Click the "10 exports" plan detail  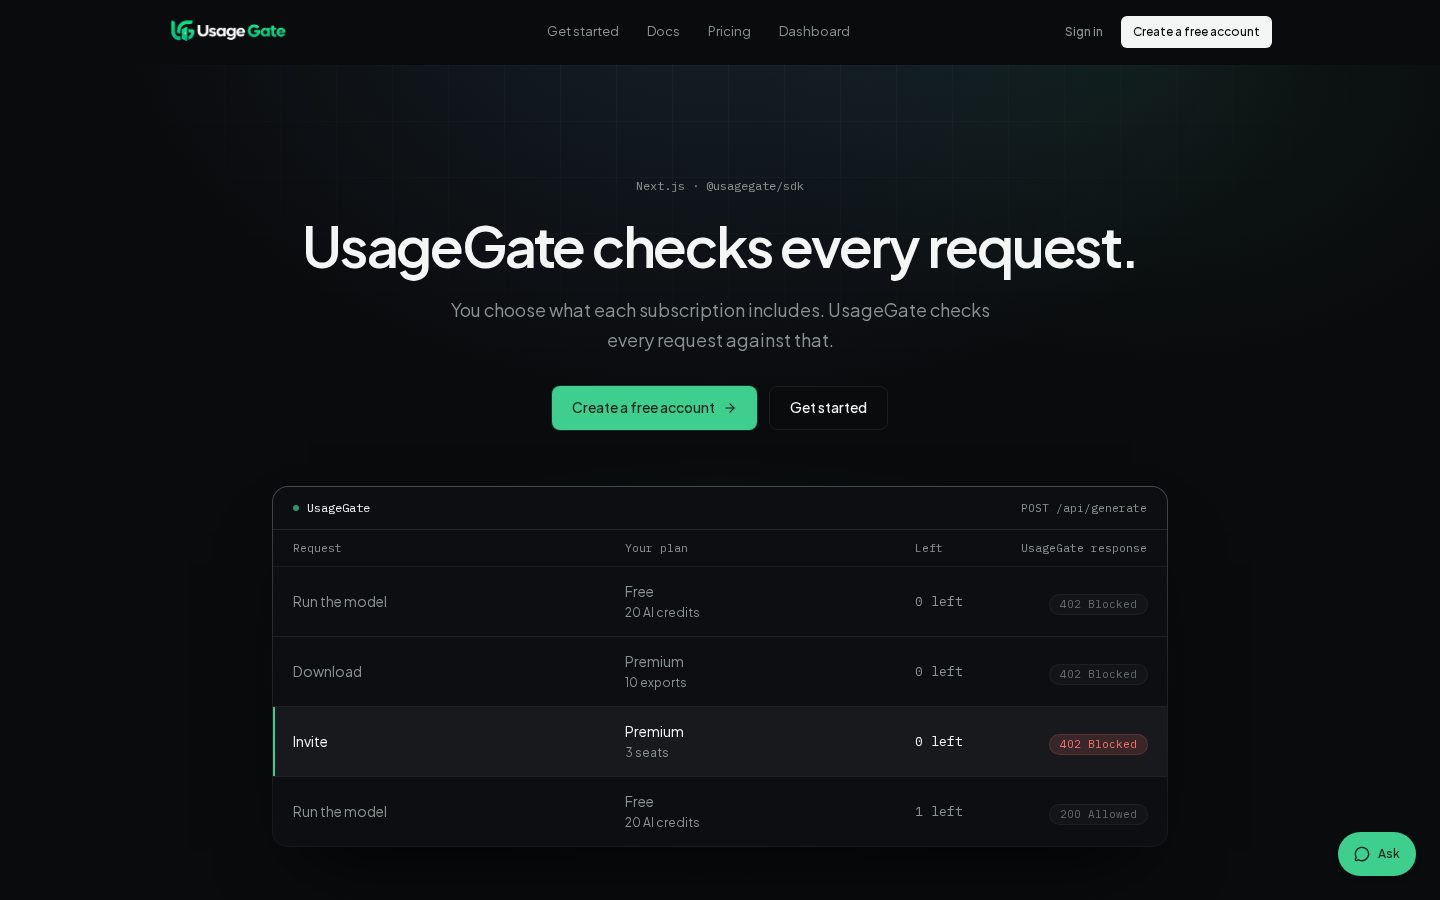pyautogui.click(x=656, y=682)
